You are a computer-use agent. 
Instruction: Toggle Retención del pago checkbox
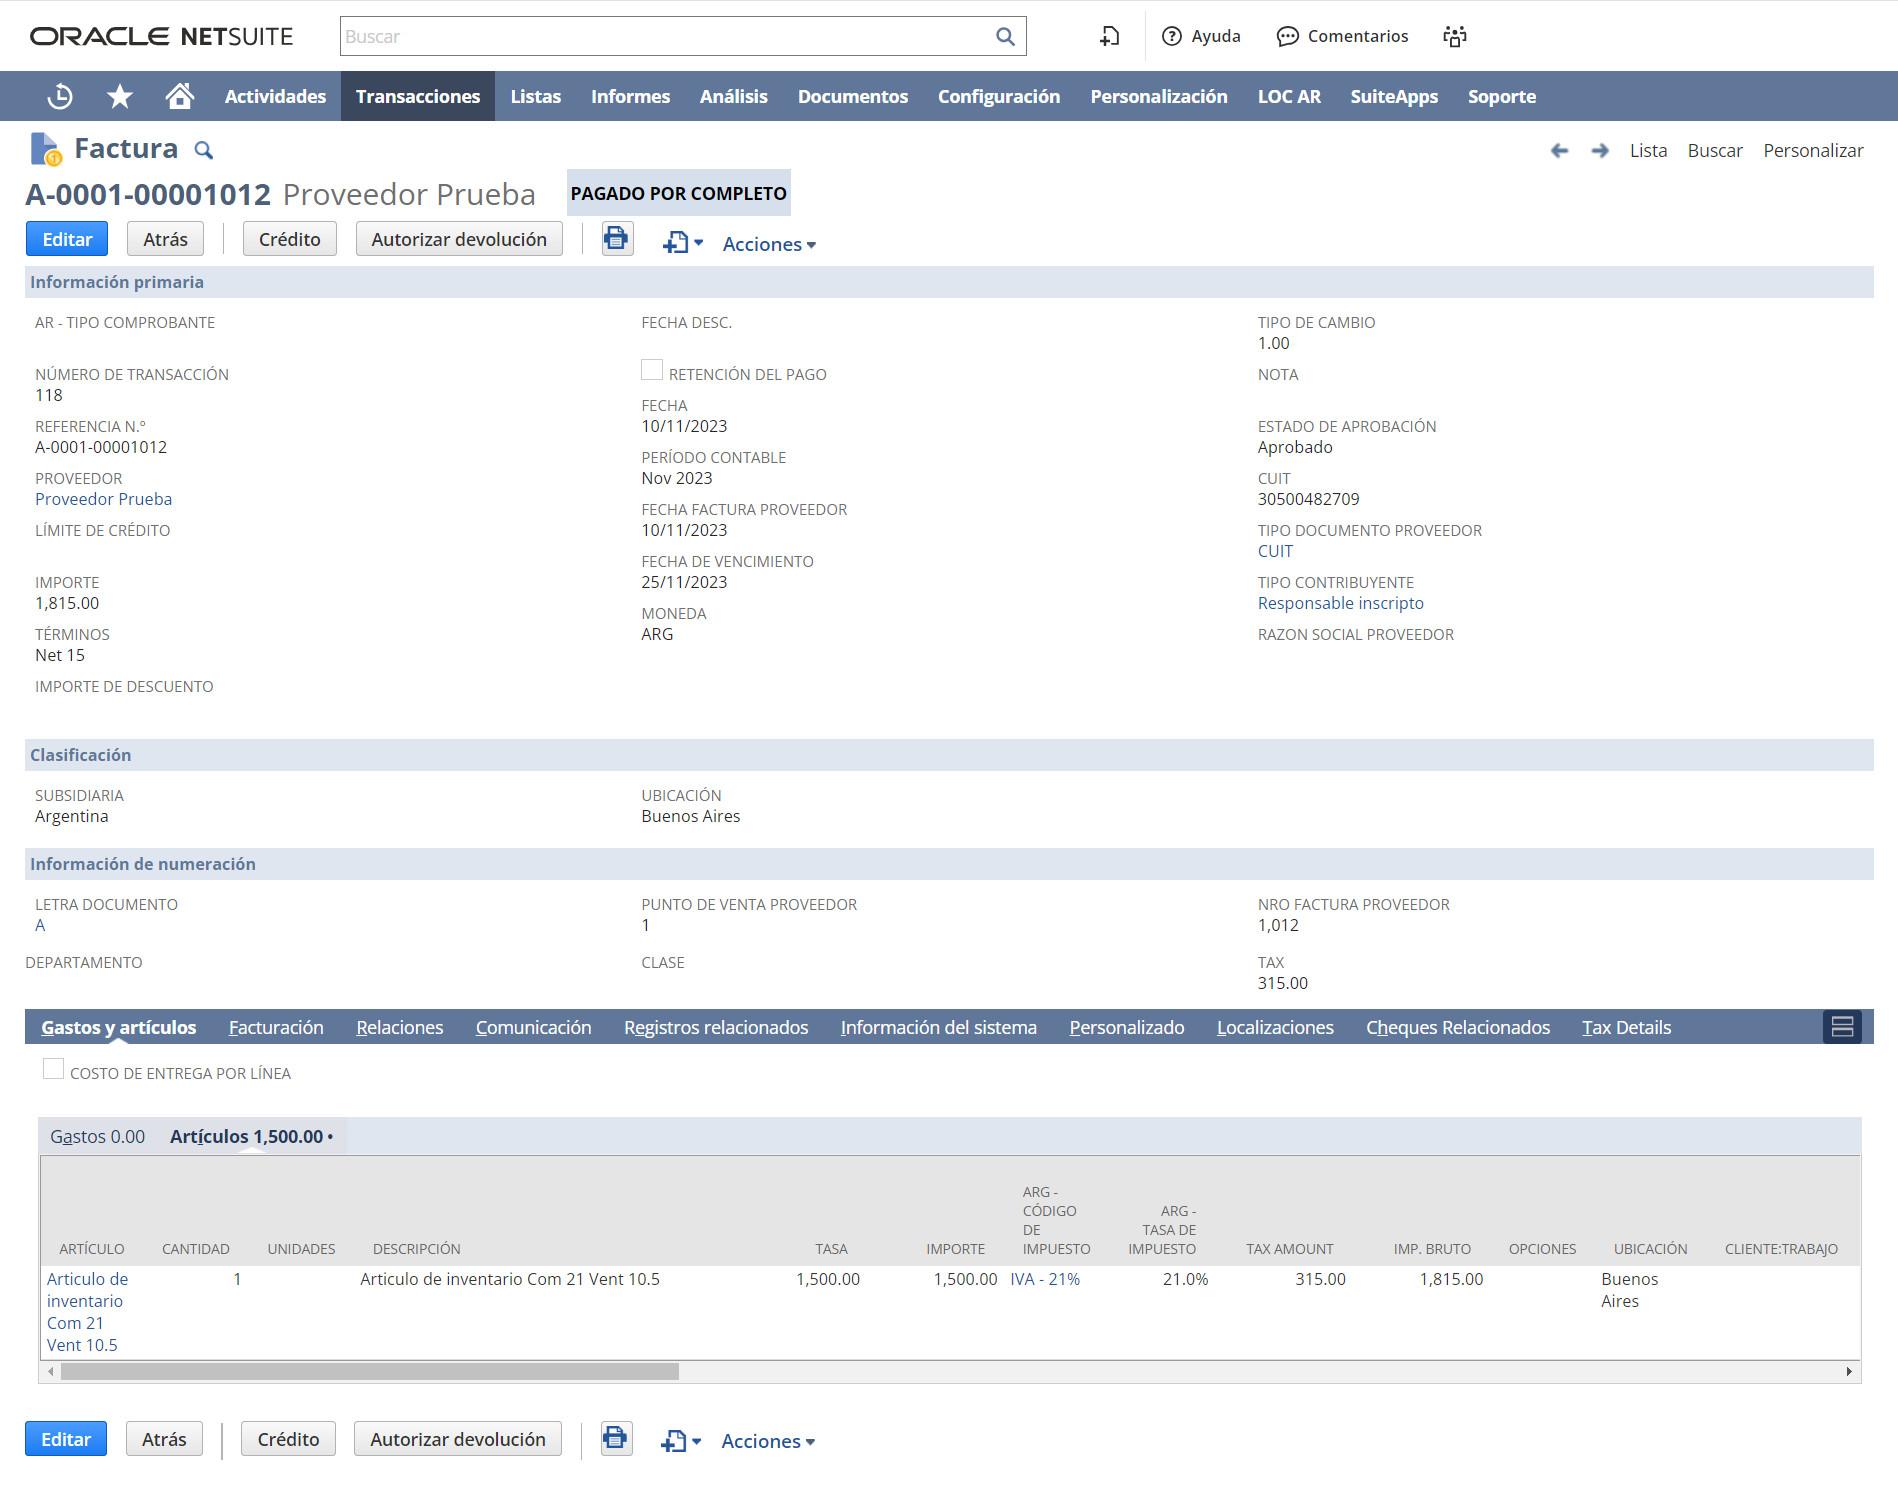tap(652, 371)
